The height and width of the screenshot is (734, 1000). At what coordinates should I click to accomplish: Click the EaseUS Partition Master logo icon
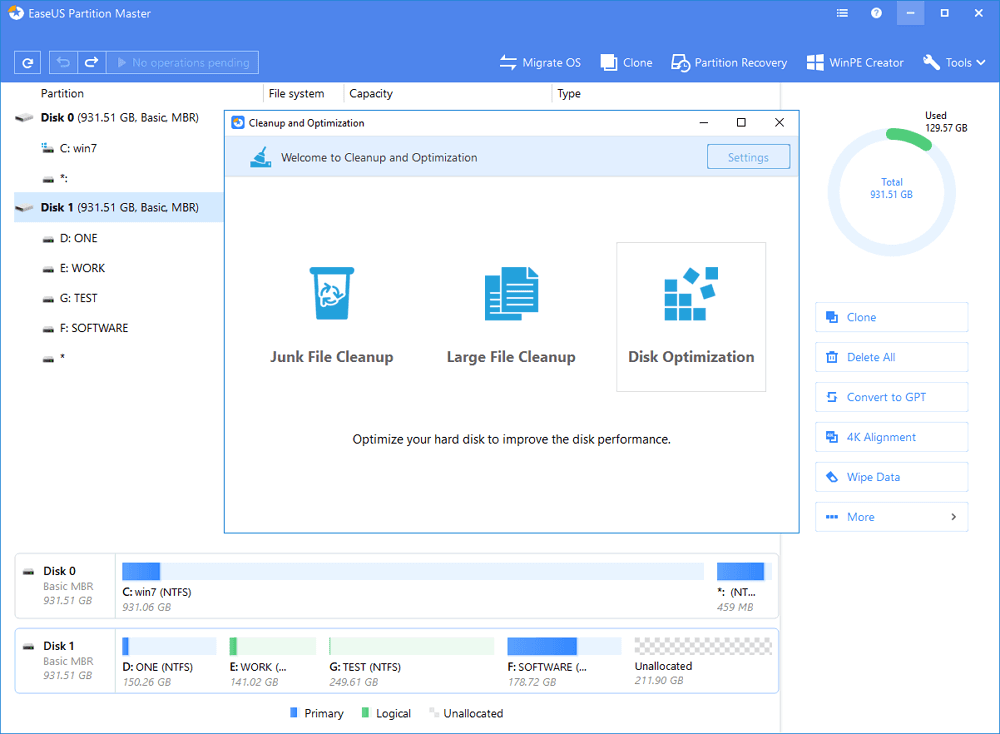click(16, 13)
